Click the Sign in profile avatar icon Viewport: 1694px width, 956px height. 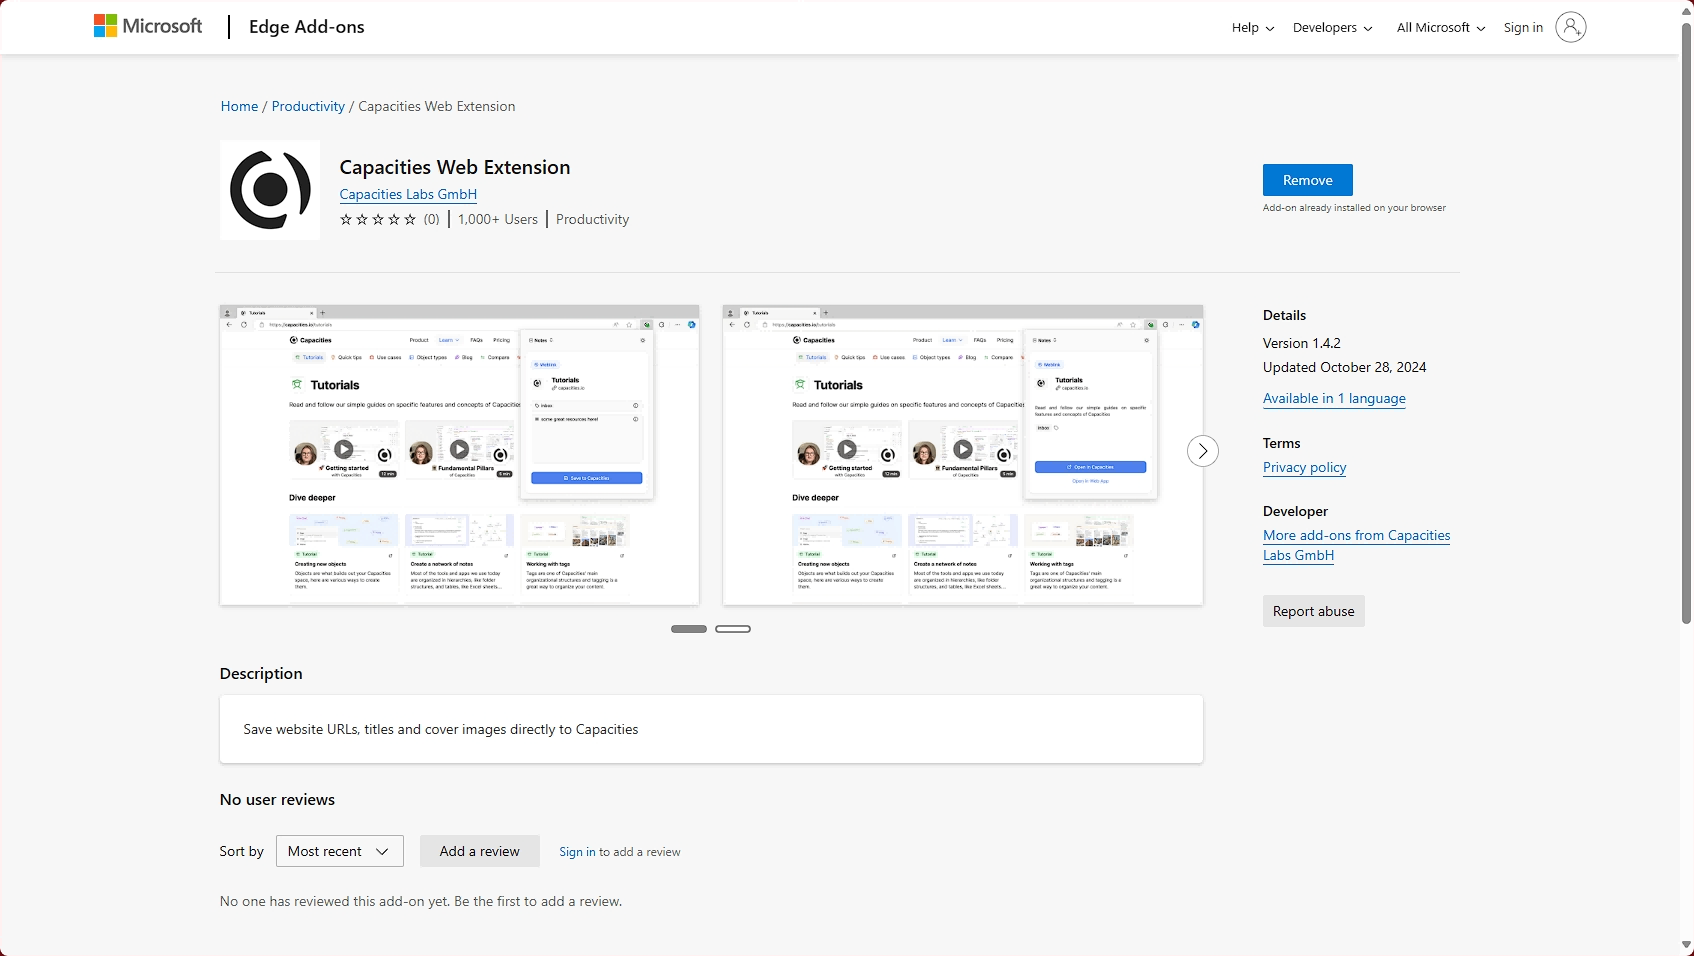[1570, 27]
